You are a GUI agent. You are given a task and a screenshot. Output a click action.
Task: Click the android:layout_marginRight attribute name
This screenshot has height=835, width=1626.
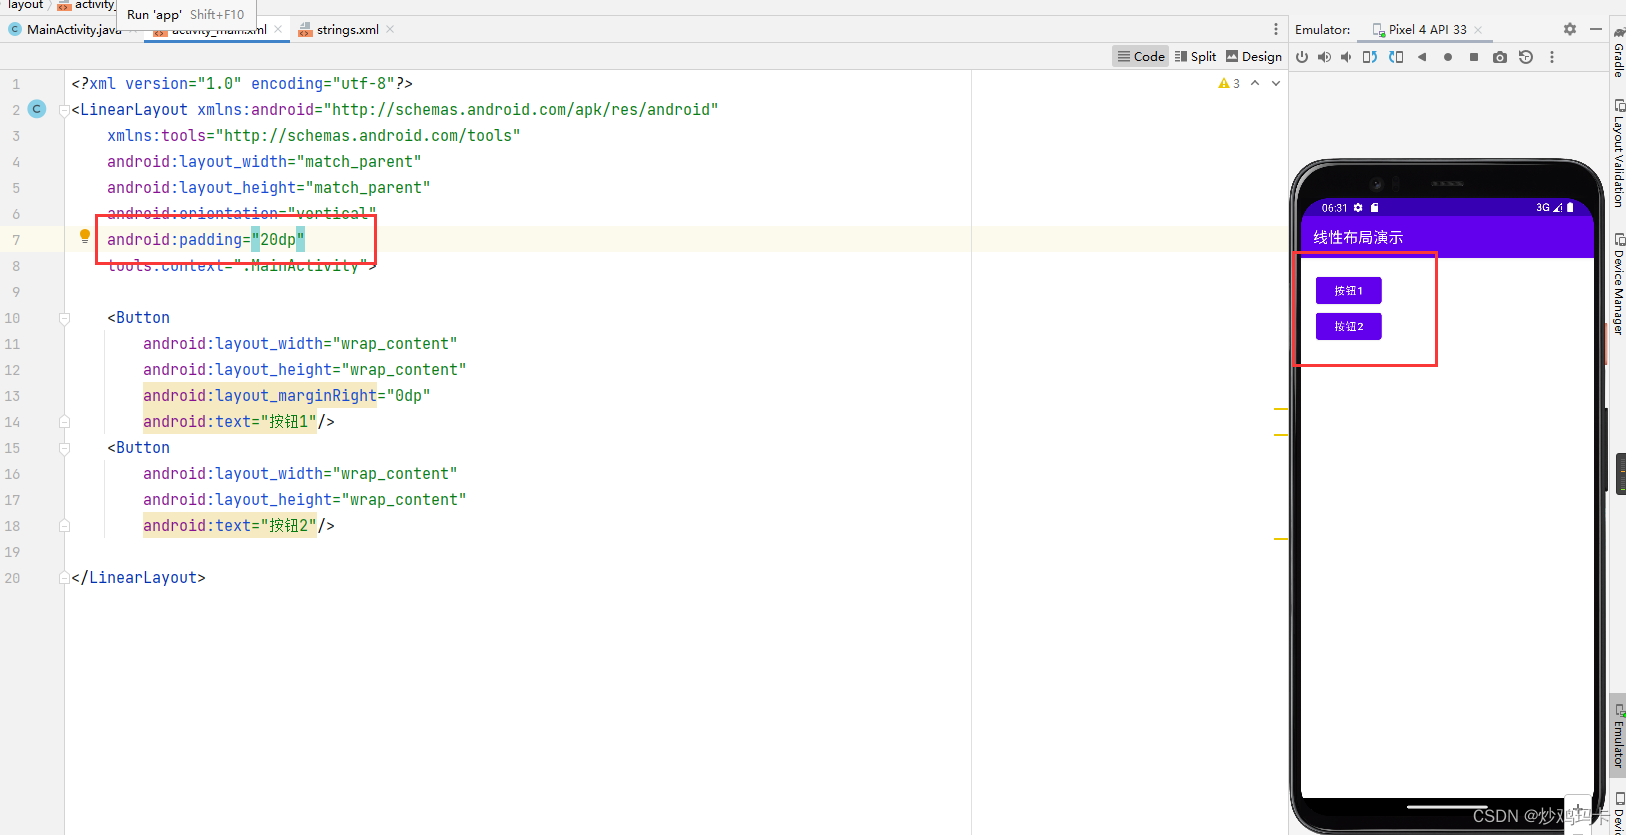[260, 396]
